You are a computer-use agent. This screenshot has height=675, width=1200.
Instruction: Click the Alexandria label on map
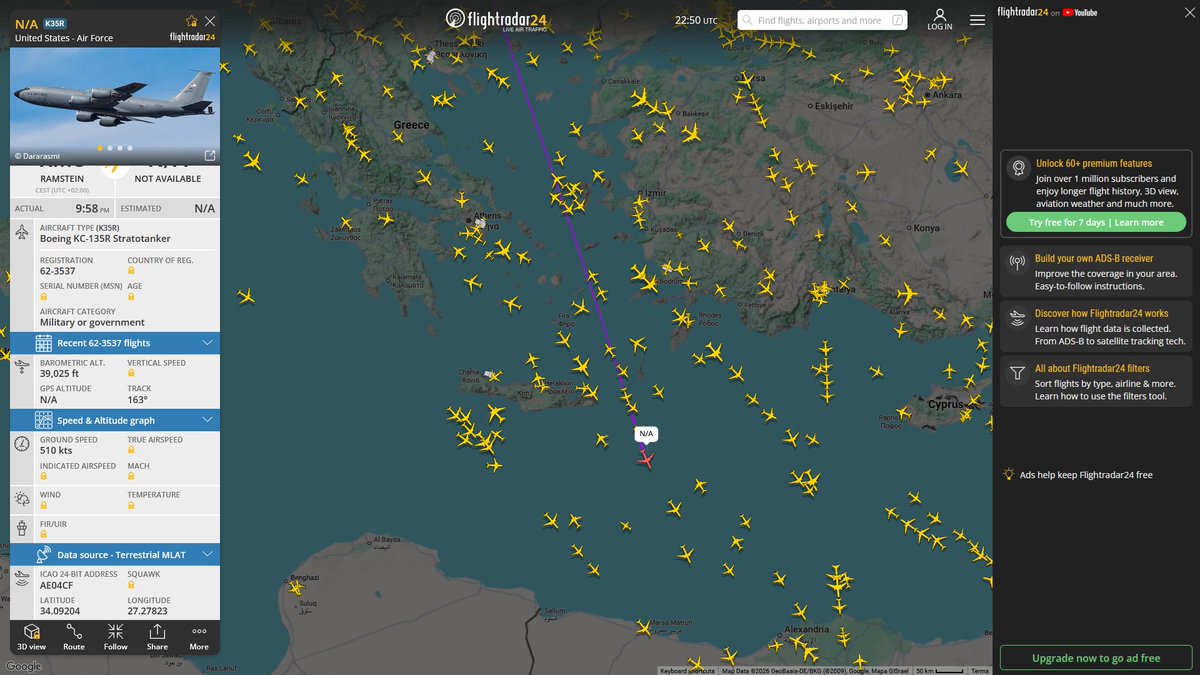(x=806, y=629)
